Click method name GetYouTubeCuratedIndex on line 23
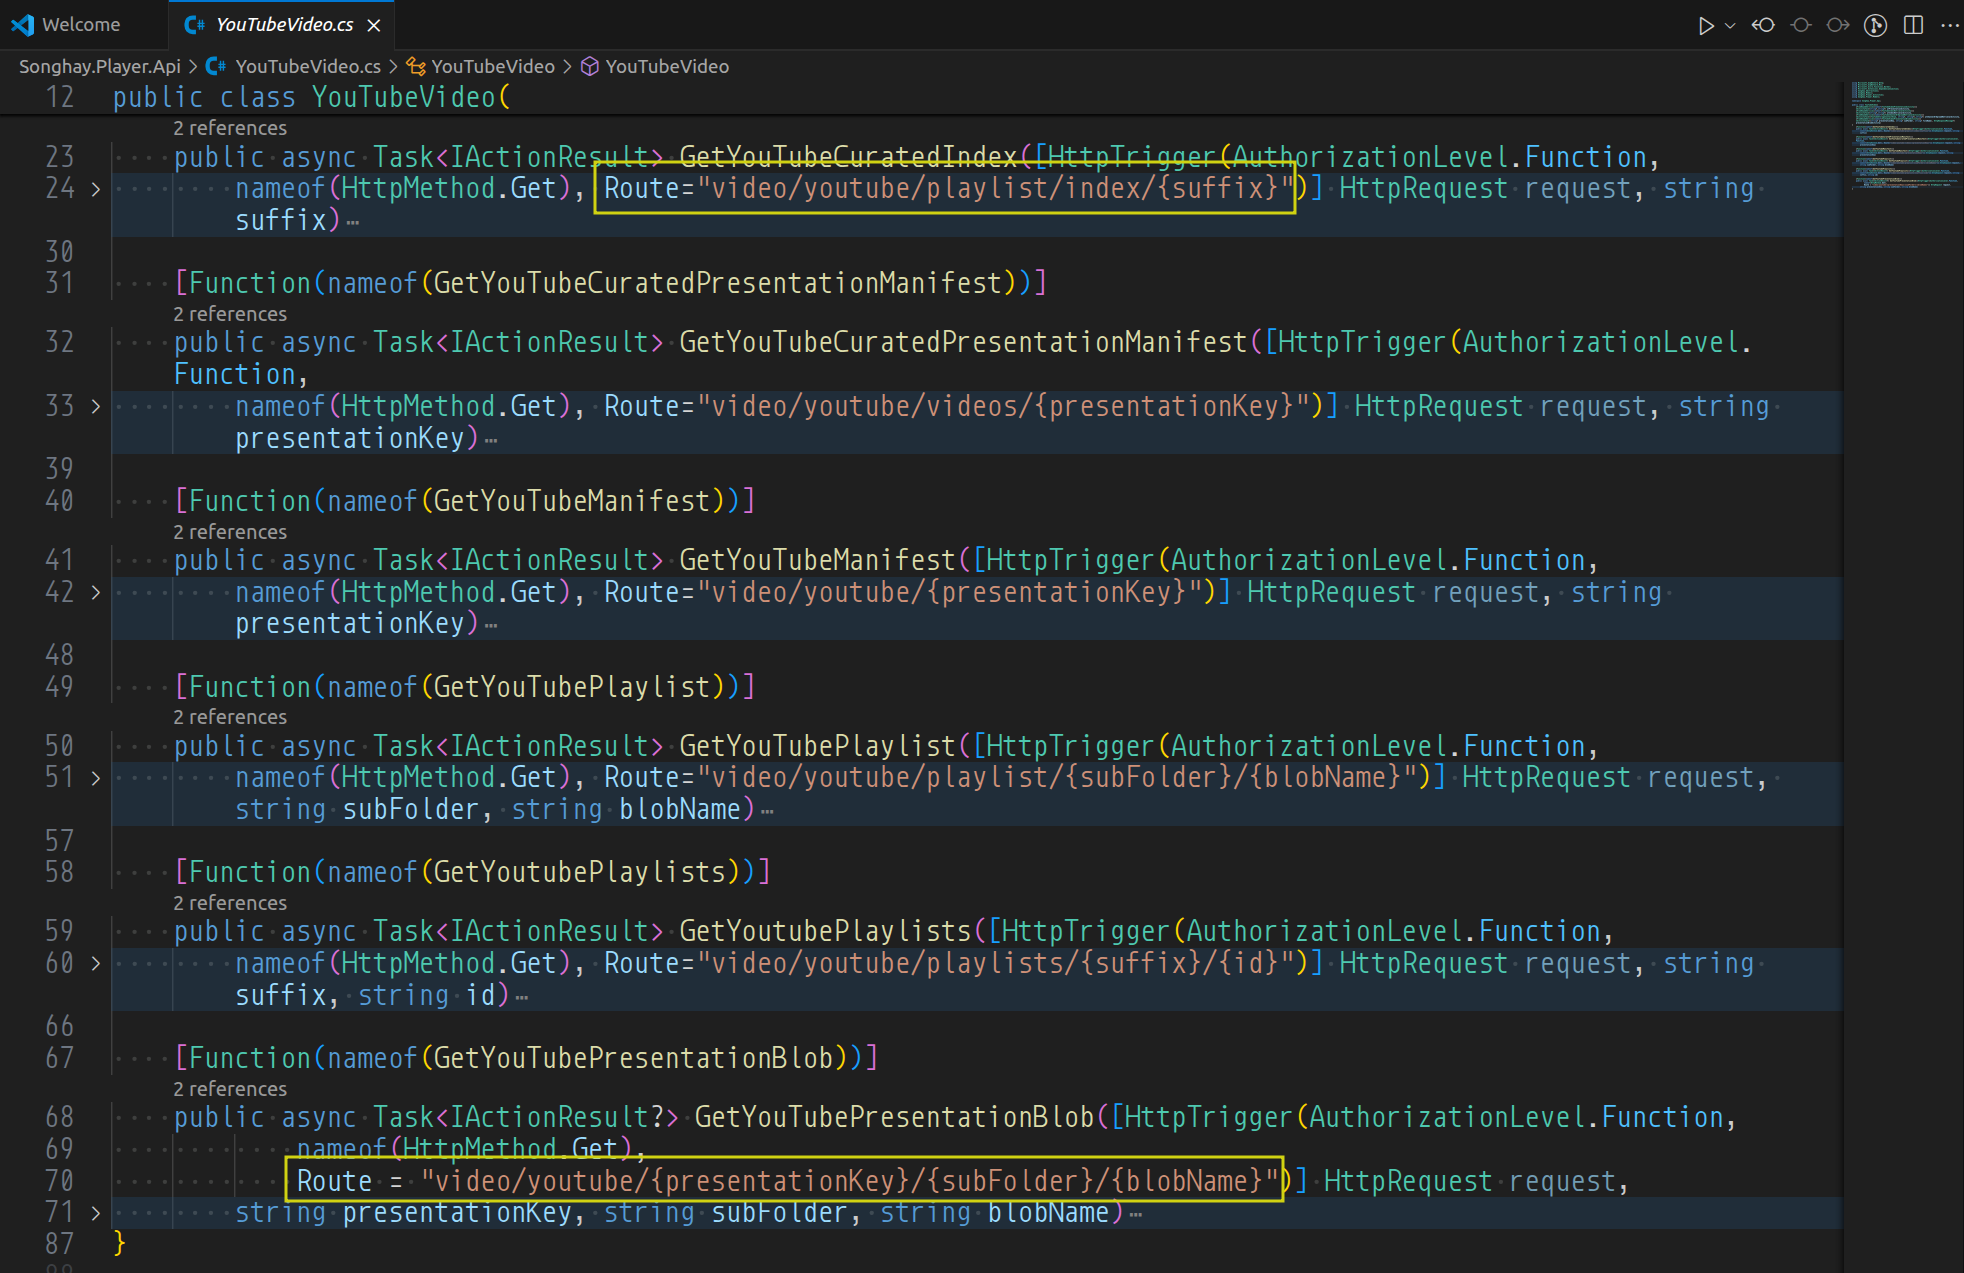 [848, 157]
